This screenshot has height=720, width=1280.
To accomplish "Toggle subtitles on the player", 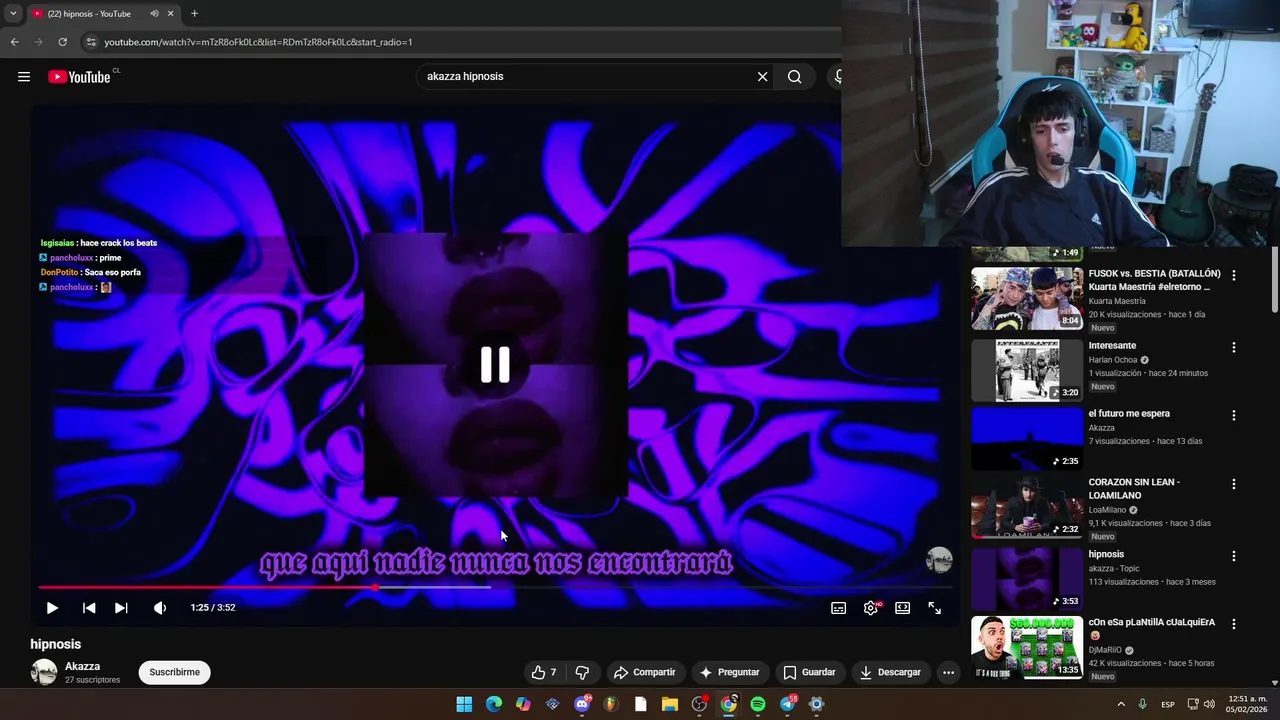I will pos(838,608).
